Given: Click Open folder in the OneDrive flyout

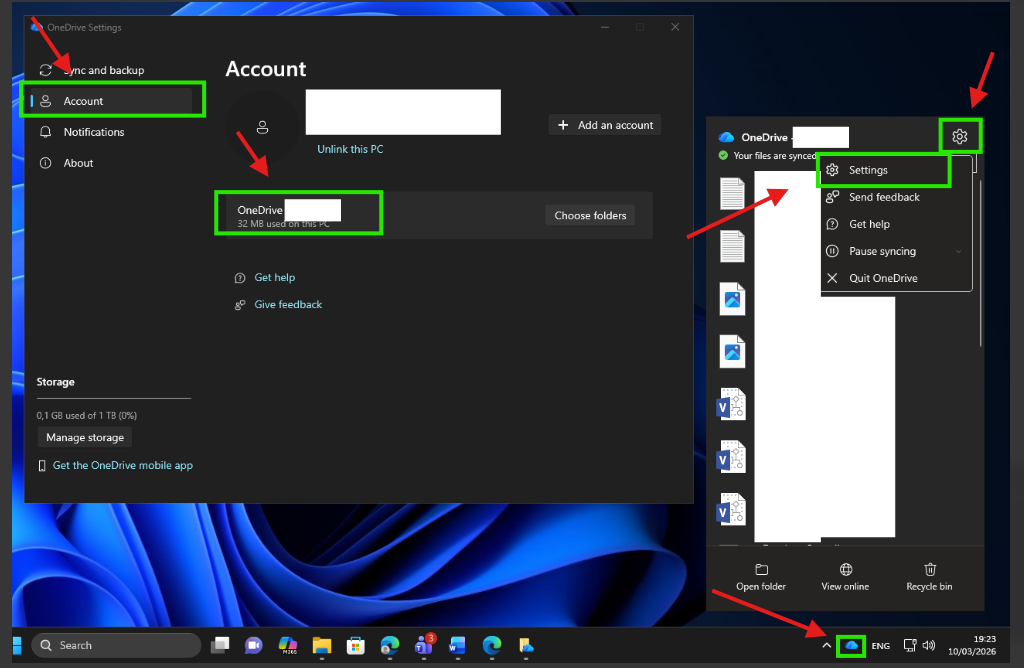Looking at the screenshot, I should tap(761, 577).
